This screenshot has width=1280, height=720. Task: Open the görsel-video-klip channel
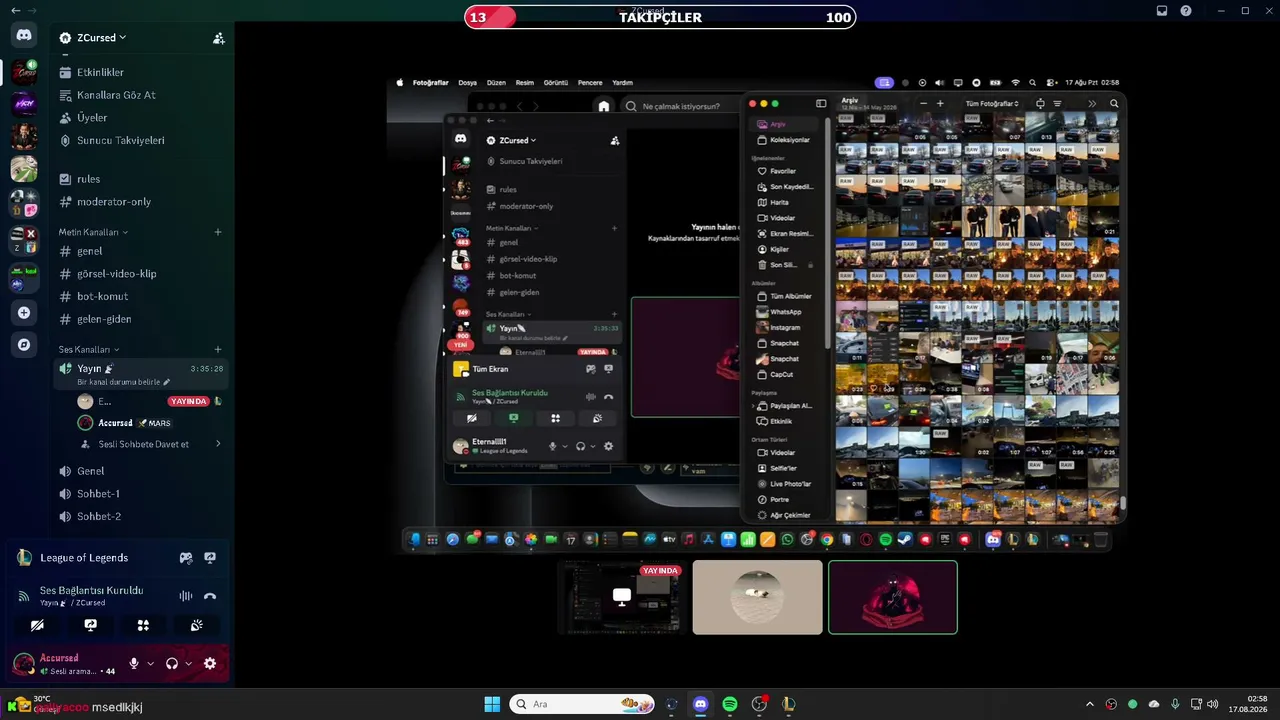140,274
